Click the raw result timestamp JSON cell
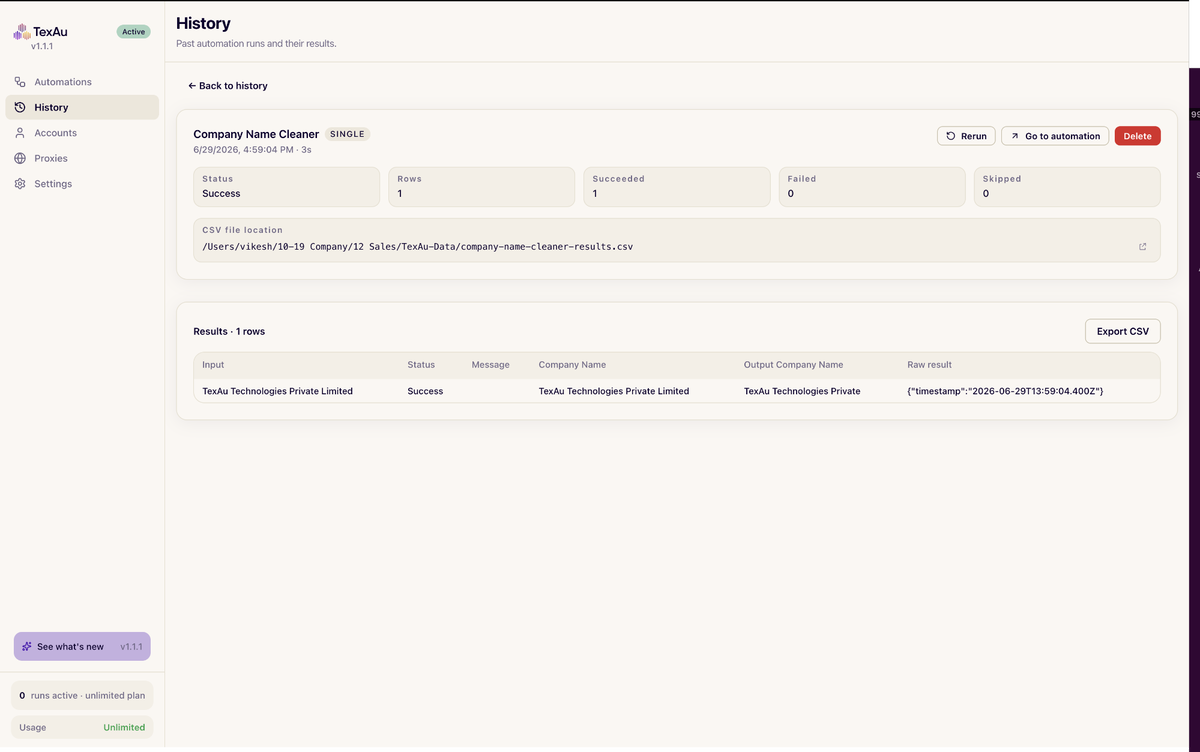The height and width of the screenshot is (752, 1200). 1005,391
